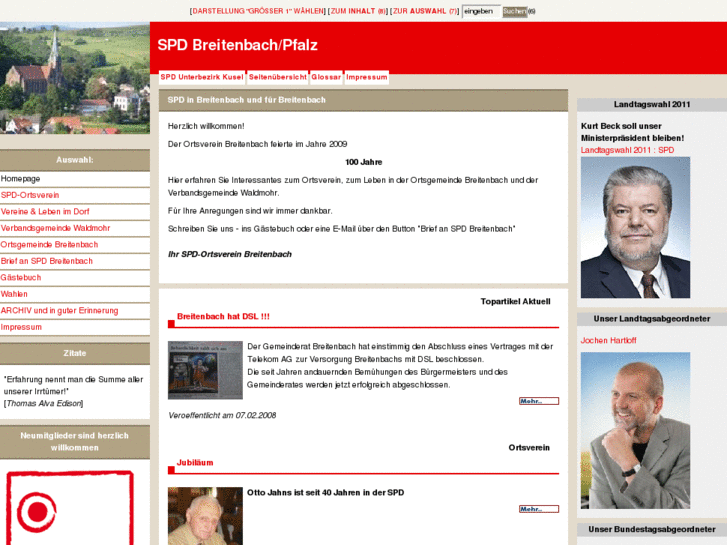Click the 'Neumitglieder sind herzlich willkommen' heading

click(x=75, y=442)
